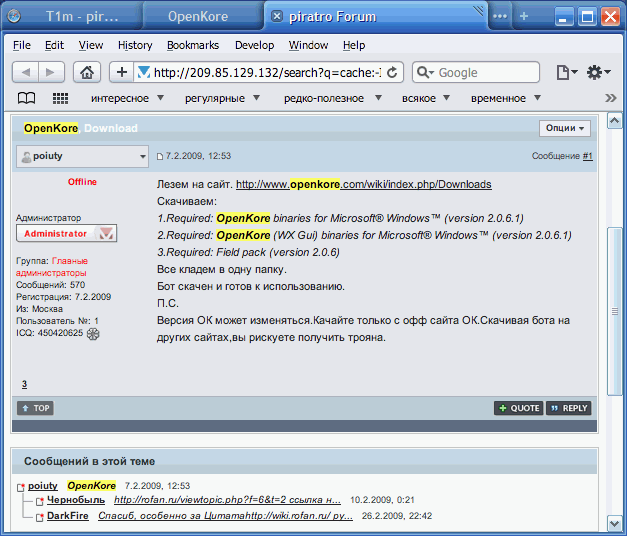Click the site favicon in address bar
This screenshot has width=627, height=536.
(x=144, y=72)
